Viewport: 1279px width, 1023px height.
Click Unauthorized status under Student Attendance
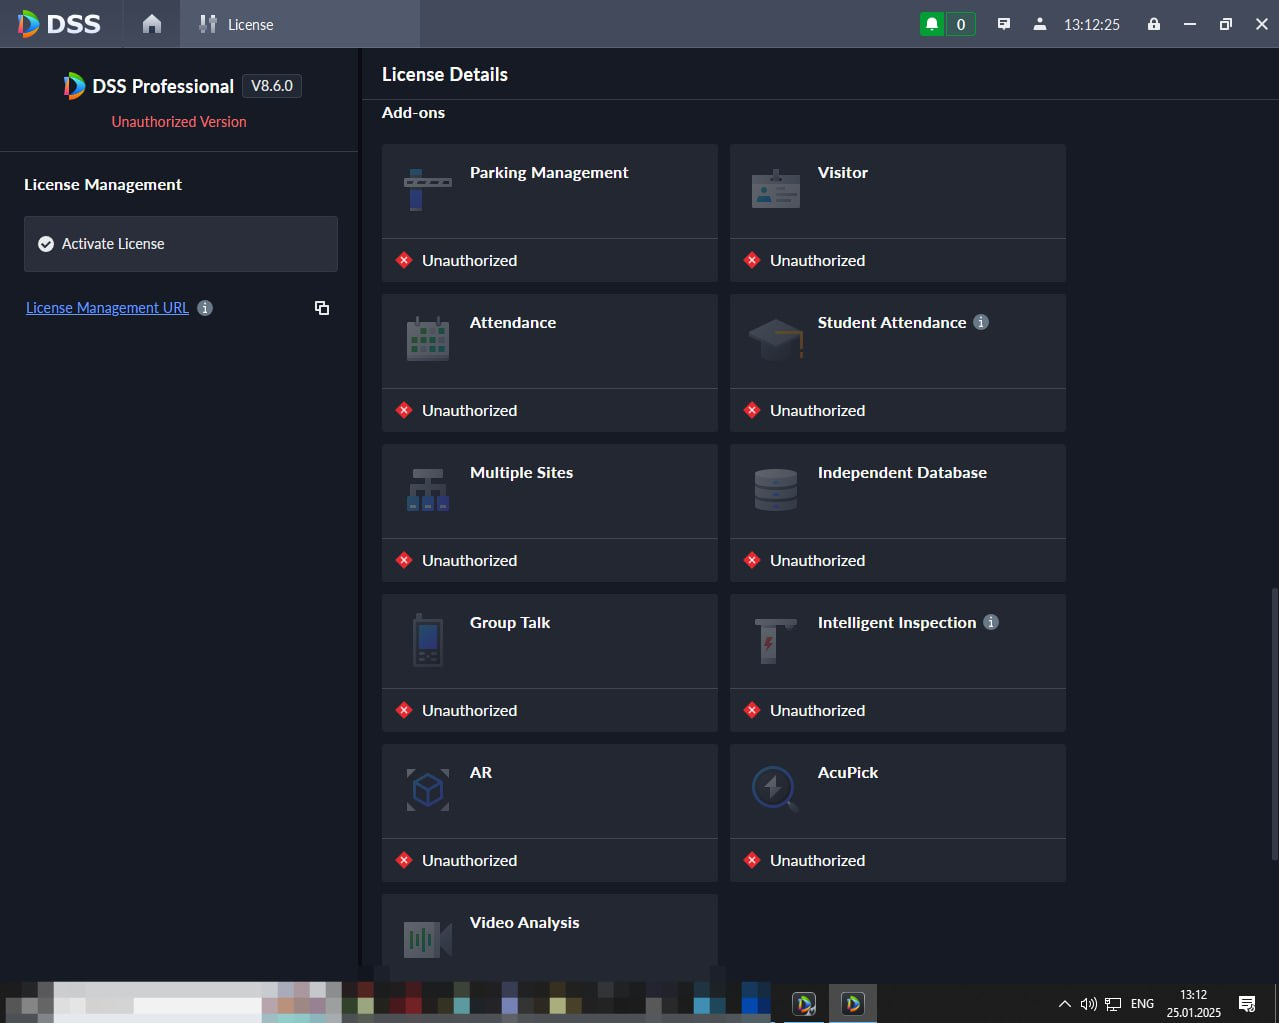(x=817, y=410)
